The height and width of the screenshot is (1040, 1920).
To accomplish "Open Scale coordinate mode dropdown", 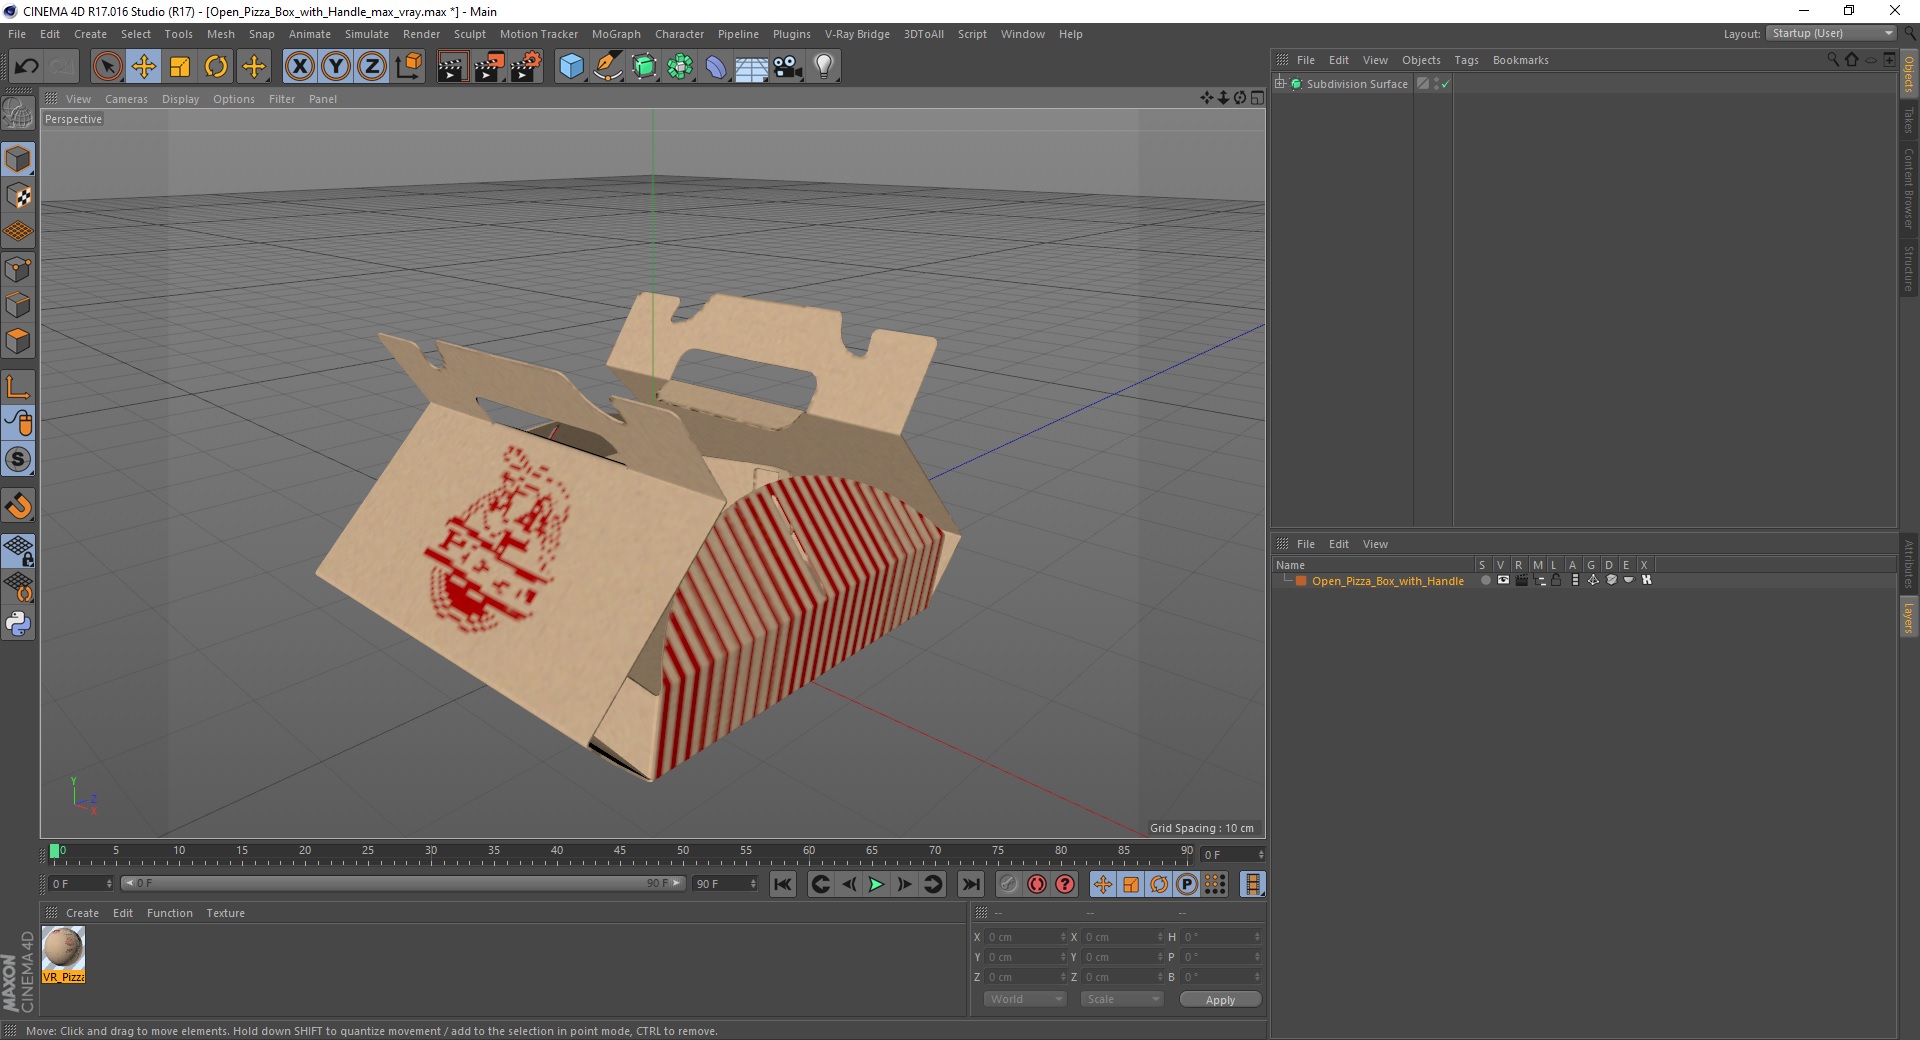I will pyautogui.click(x=1122, y=999).
